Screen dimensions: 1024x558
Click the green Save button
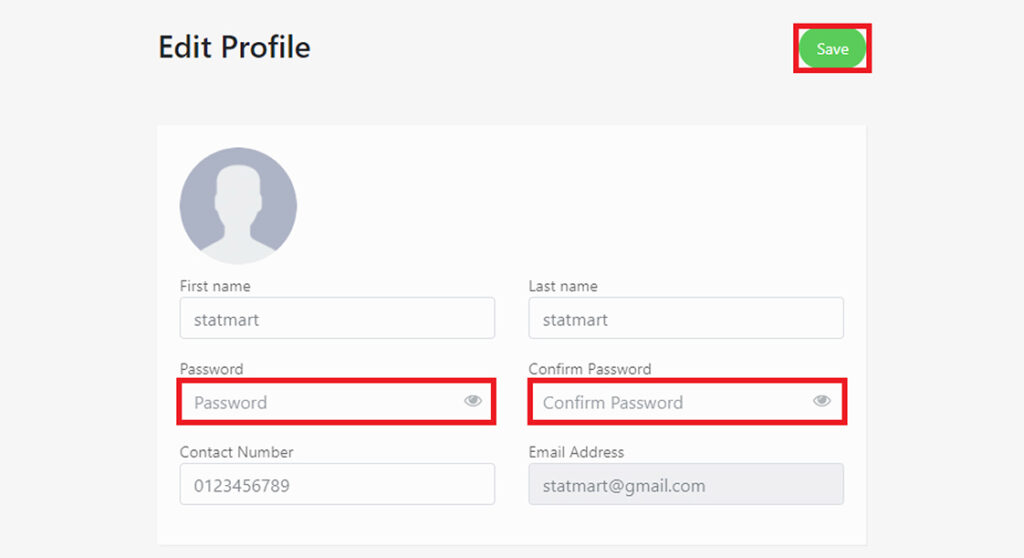coord(833,49)
